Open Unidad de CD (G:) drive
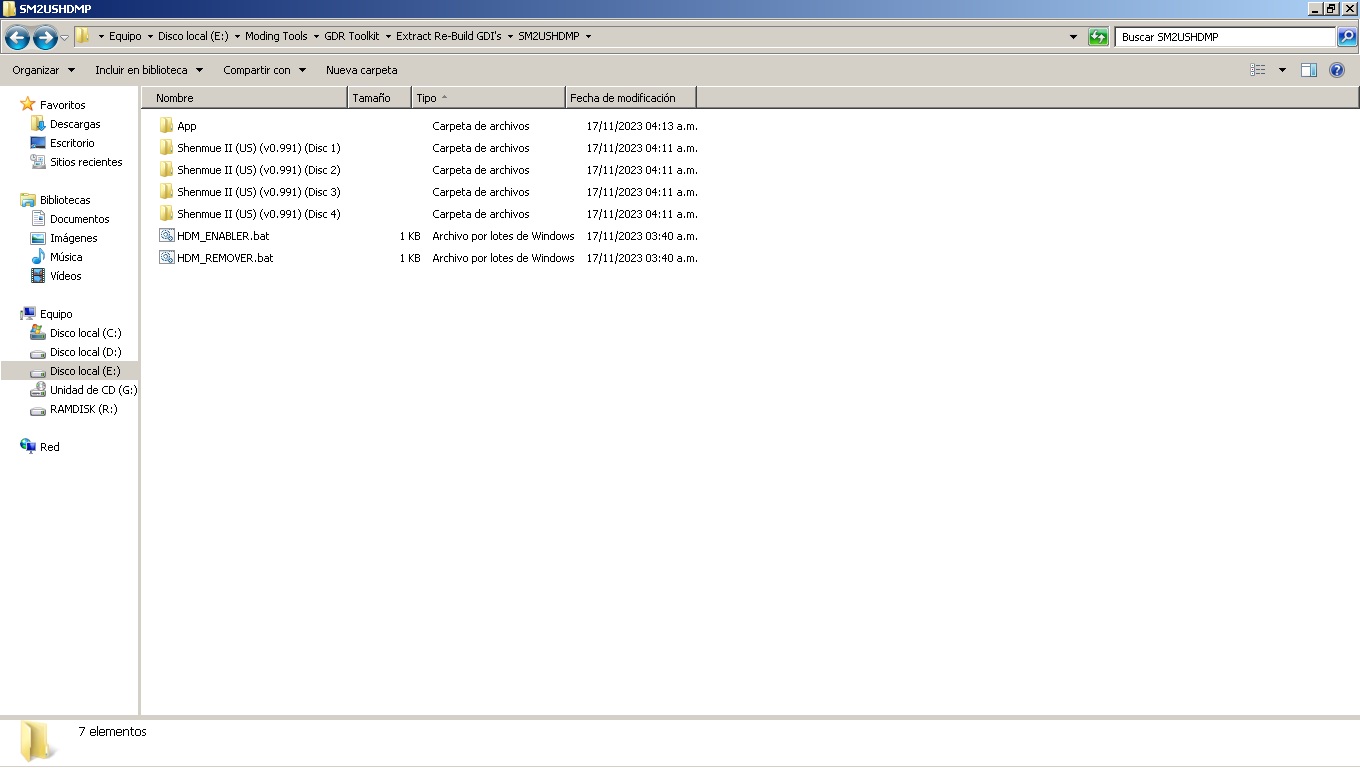Viewport: 1360px width, 768px height. (93, 390)
